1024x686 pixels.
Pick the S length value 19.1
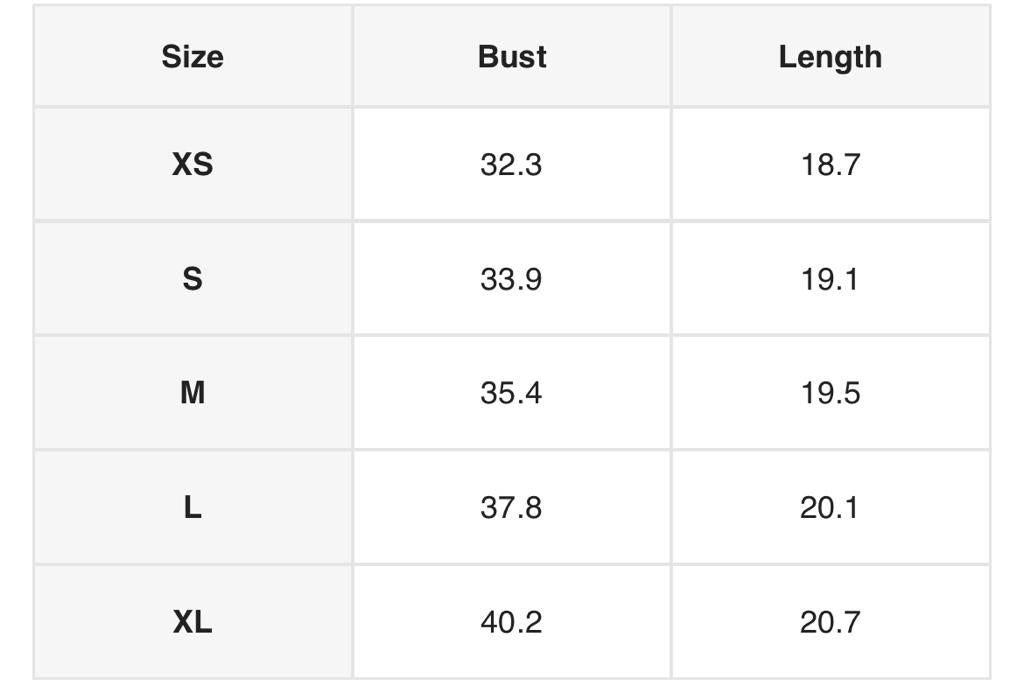(830, 279)
